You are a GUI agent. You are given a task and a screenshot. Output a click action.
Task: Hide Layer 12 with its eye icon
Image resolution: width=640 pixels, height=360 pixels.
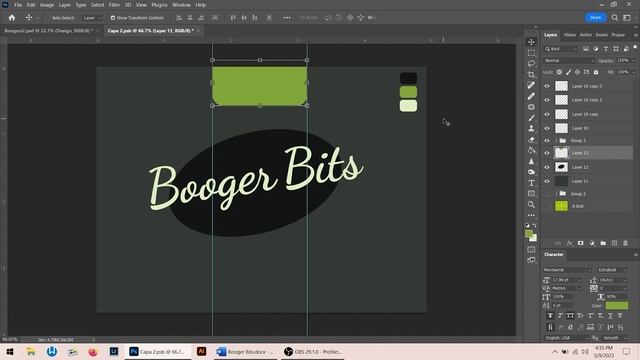[547, 167]
